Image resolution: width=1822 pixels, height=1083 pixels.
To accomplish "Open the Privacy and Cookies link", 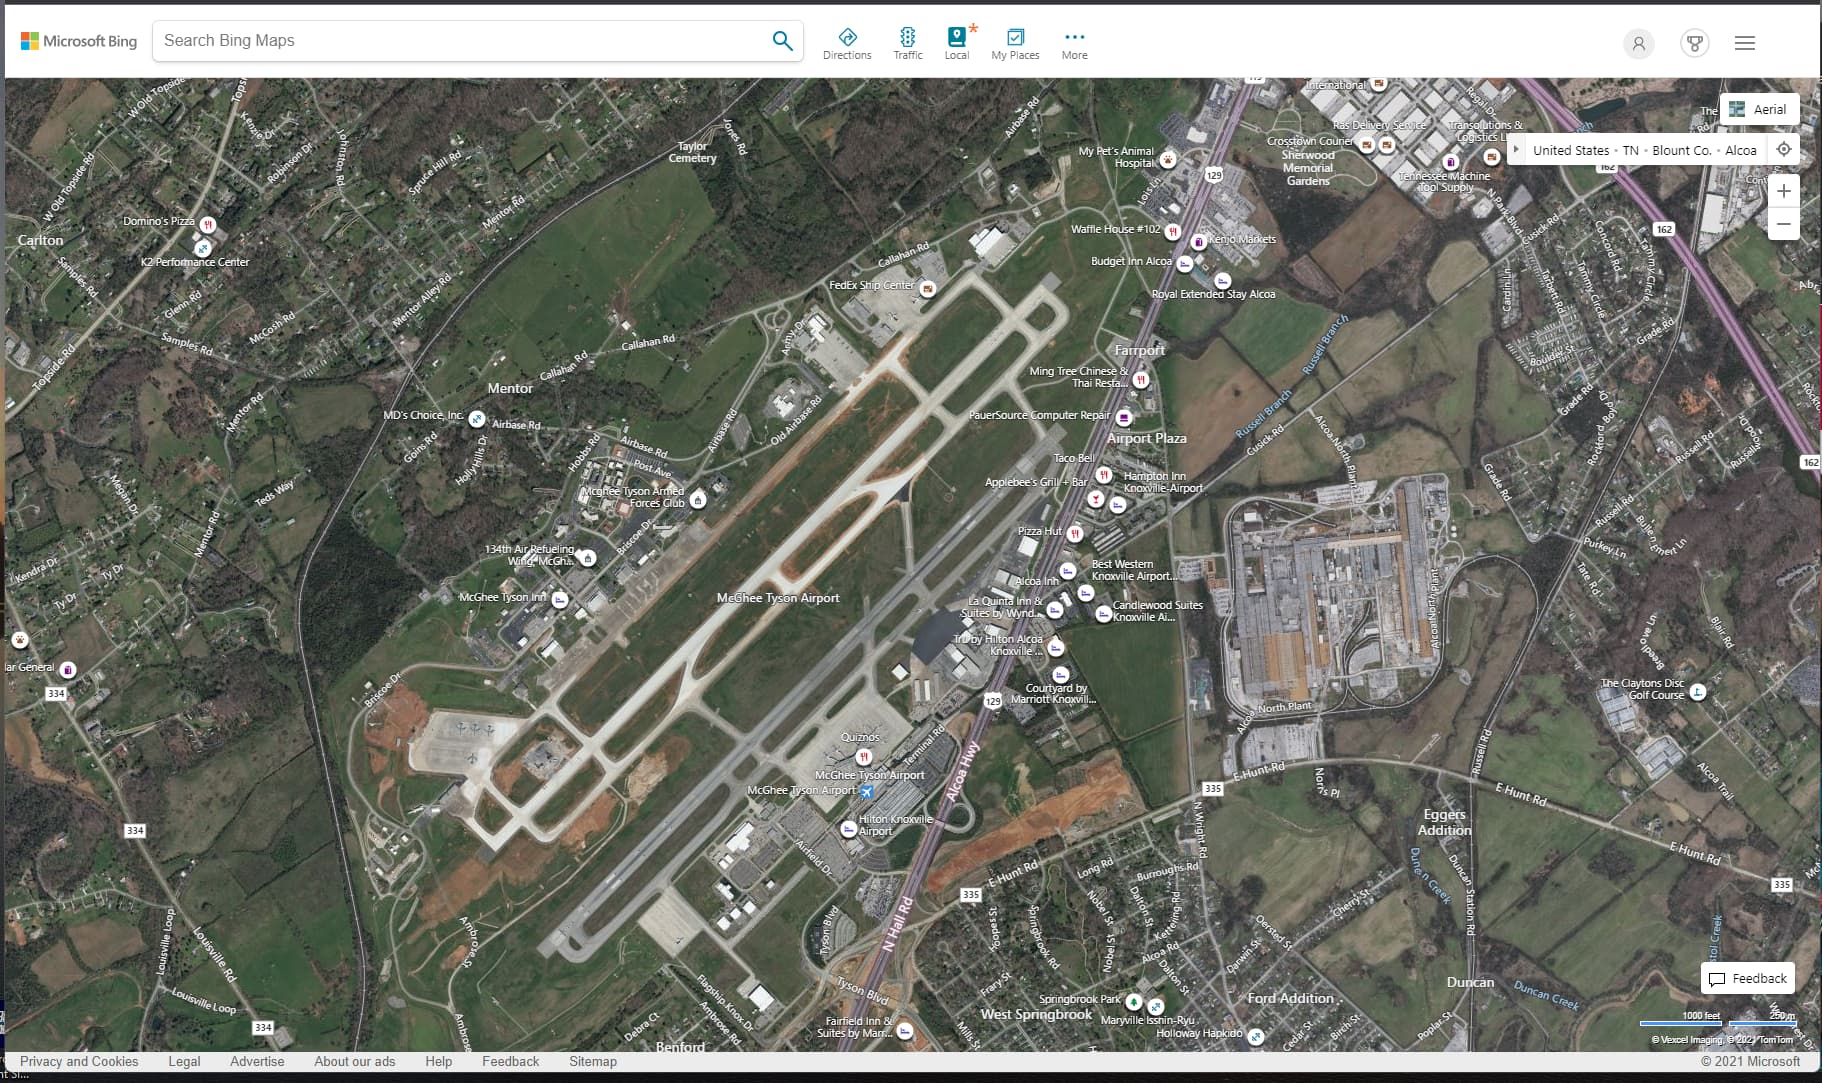I will coord(79,1061).
